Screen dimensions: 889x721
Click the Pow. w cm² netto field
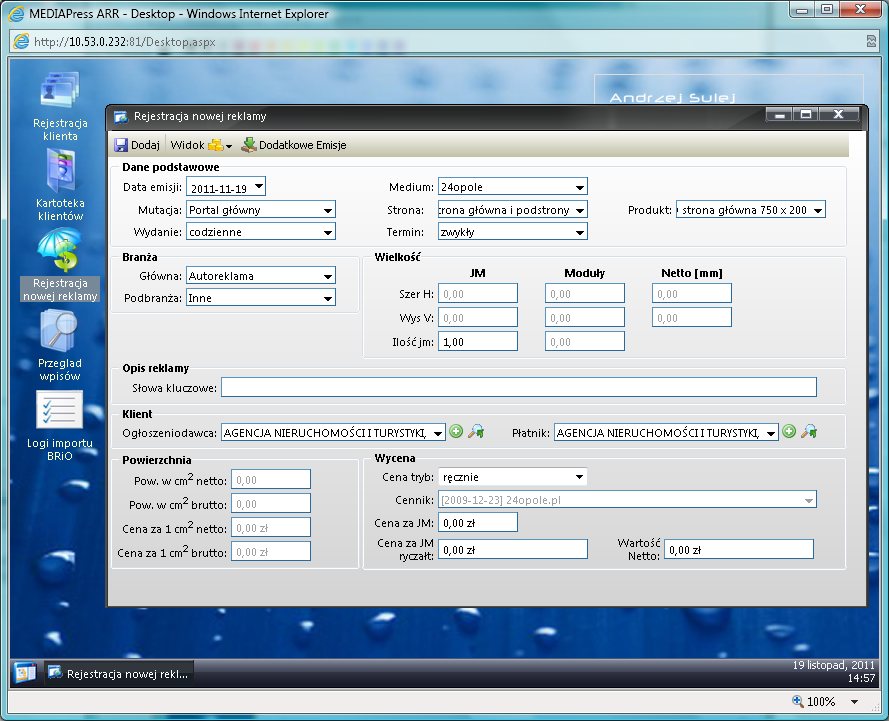271,480
